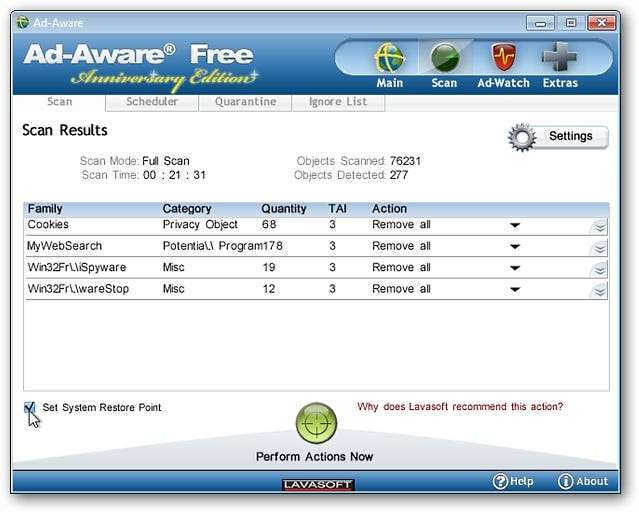Sort by Quantity column header

click(284, 209)
